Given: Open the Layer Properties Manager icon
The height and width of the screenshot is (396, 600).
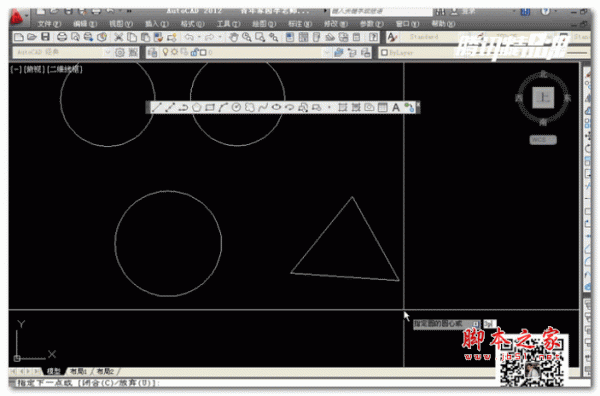Looking at the screenshot, I should [152, 52].
